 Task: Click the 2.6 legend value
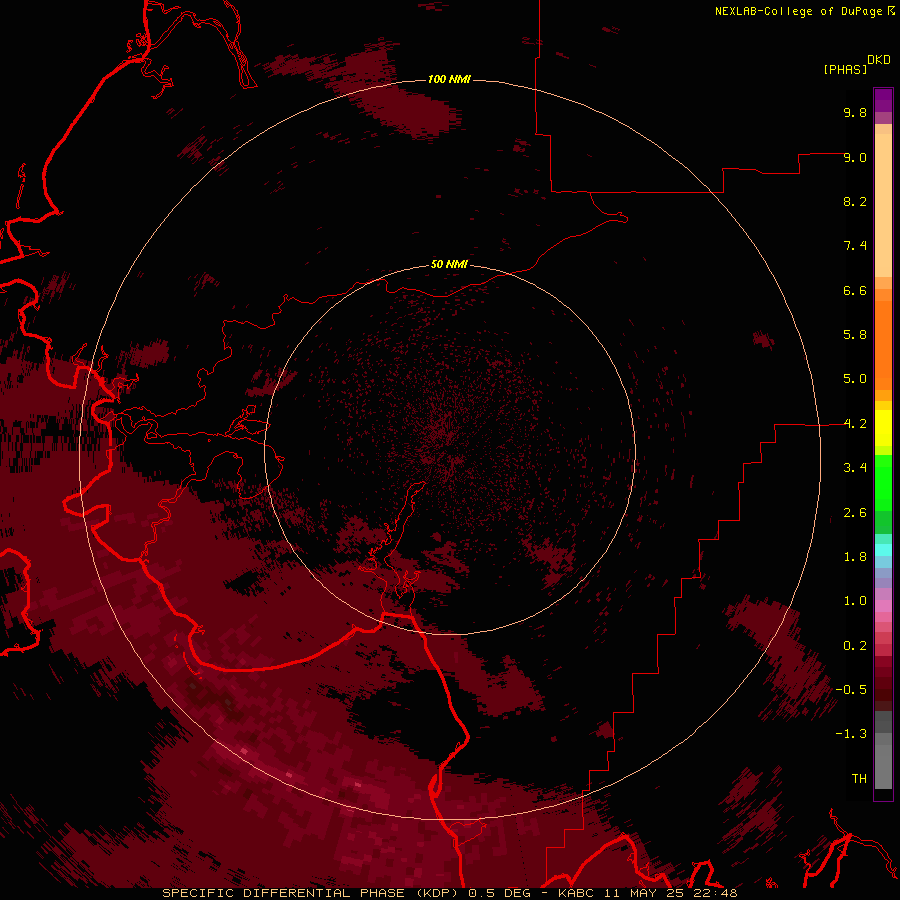pyautogui.click(x=855, y=513)
